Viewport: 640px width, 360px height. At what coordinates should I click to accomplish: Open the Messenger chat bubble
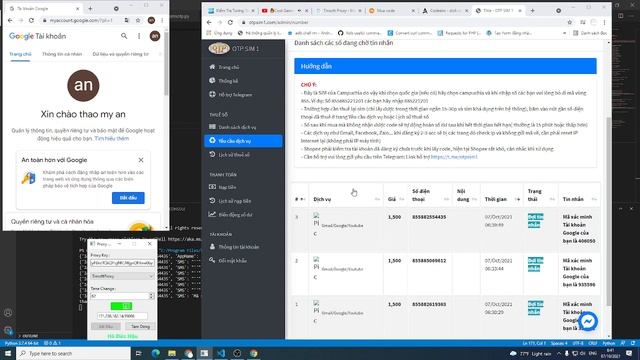point(588,322)
